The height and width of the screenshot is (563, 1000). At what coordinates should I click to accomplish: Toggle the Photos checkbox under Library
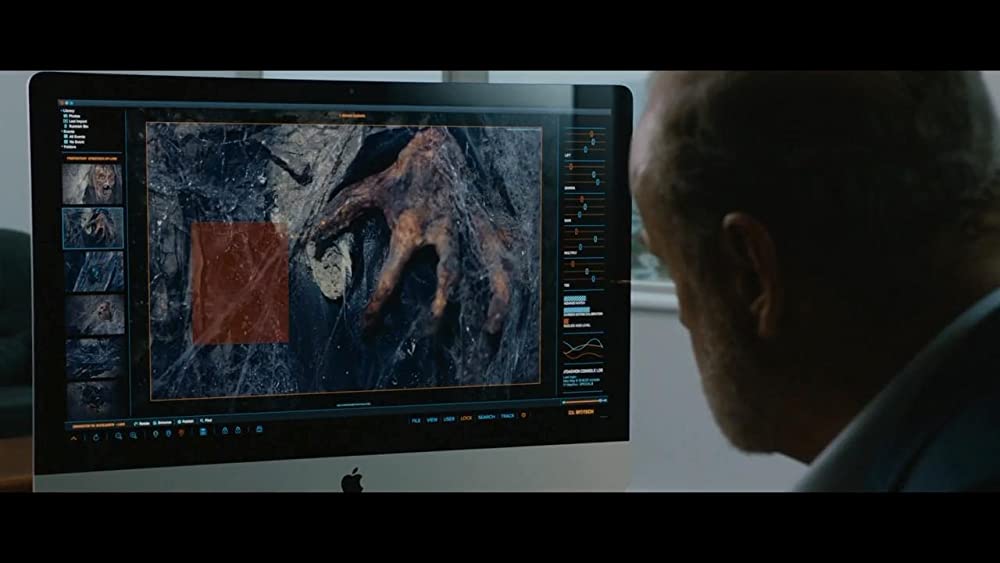click(x=66, y=116)
